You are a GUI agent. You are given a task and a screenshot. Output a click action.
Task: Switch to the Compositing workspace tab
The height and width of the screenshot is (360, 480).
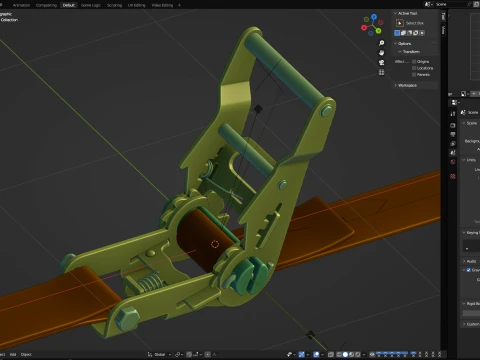[x=46, y=5]
